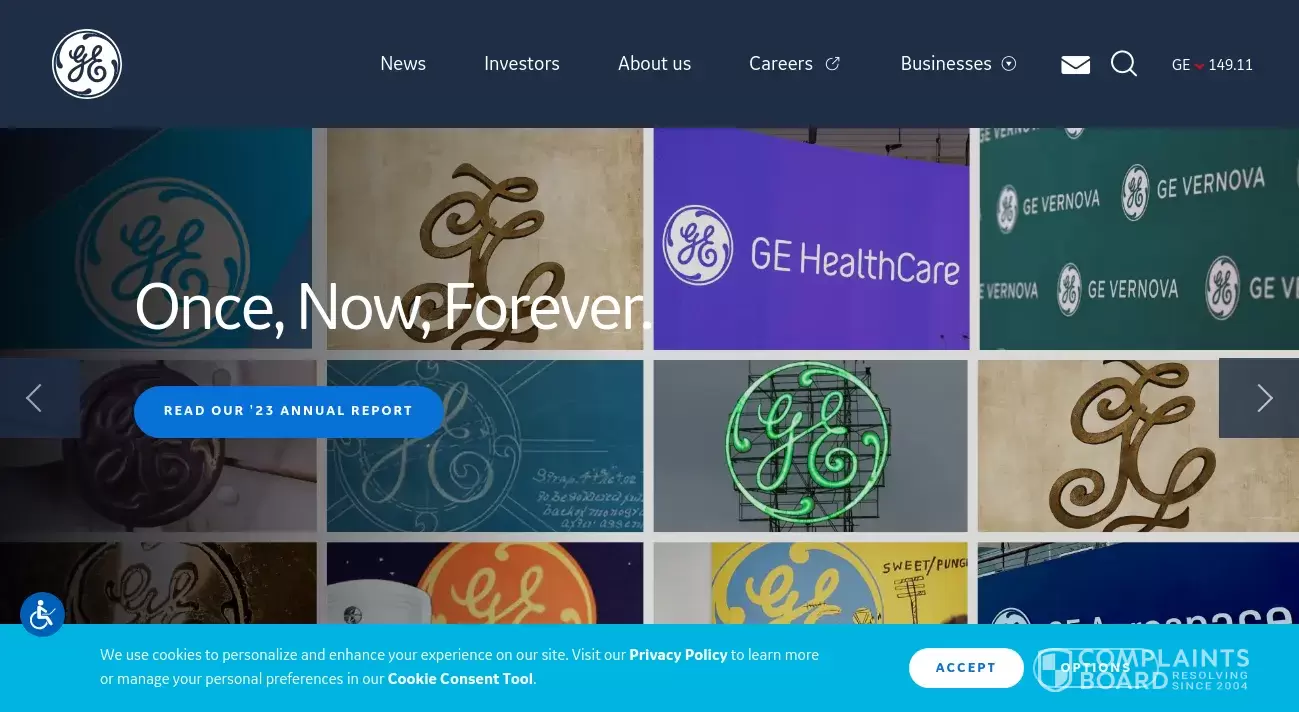Open cookie Options button
This screenshot has width=1299, height=712.
tap(1095, 668)
